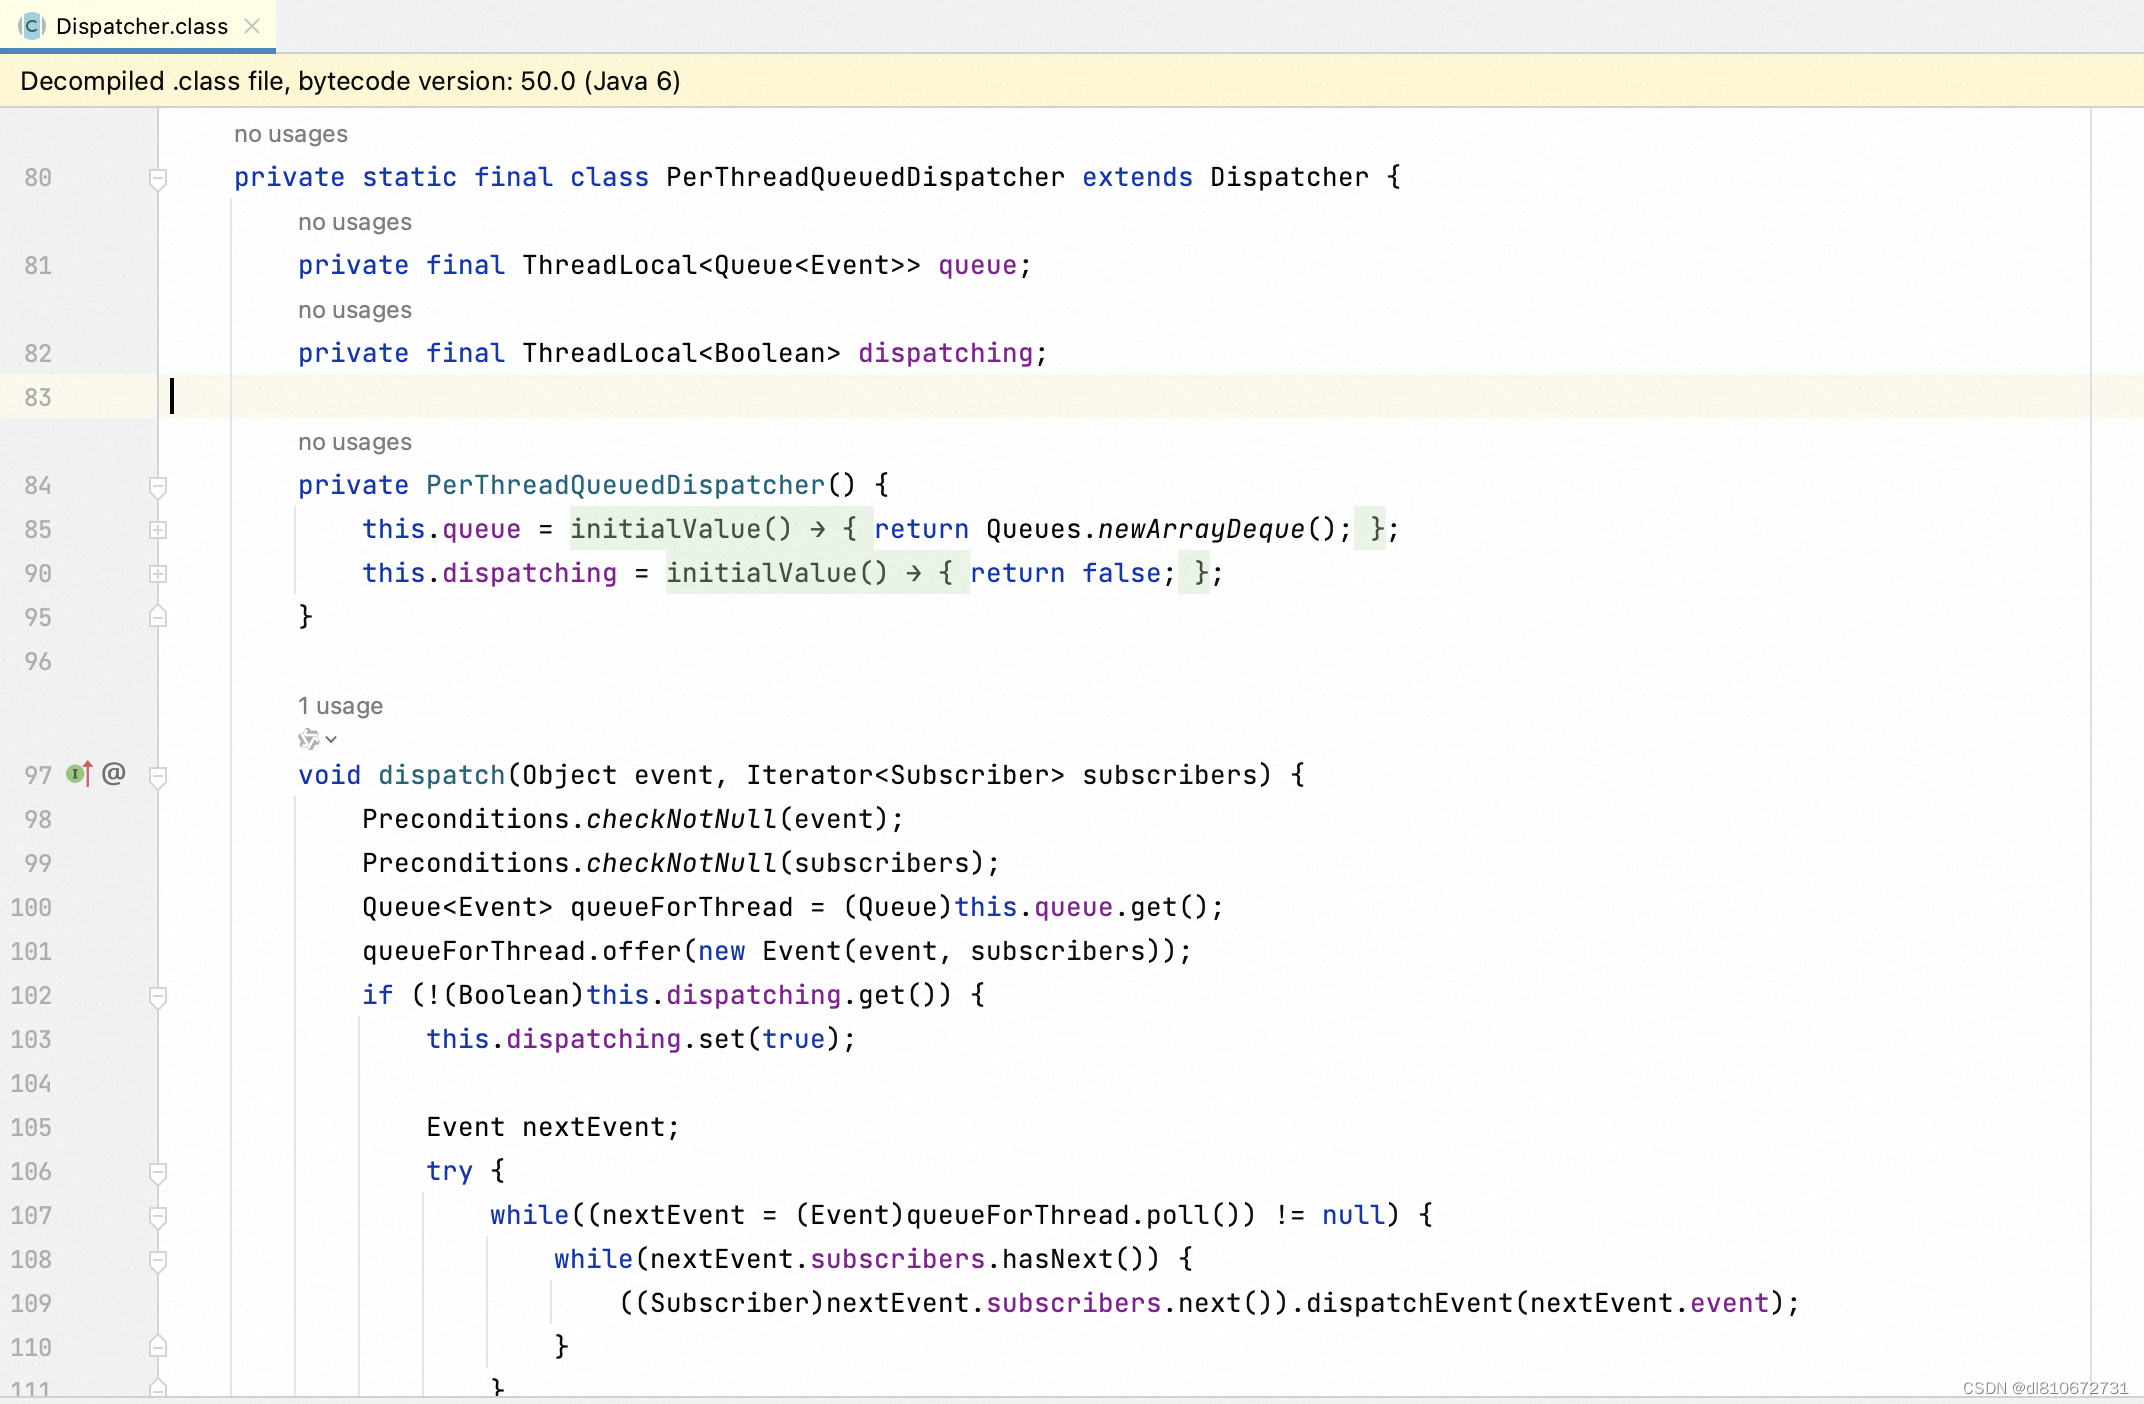Collapse the dispatch method fold at line 97
The width and height of the screenshot is (2144, 1404).
[x=157, y=776]
